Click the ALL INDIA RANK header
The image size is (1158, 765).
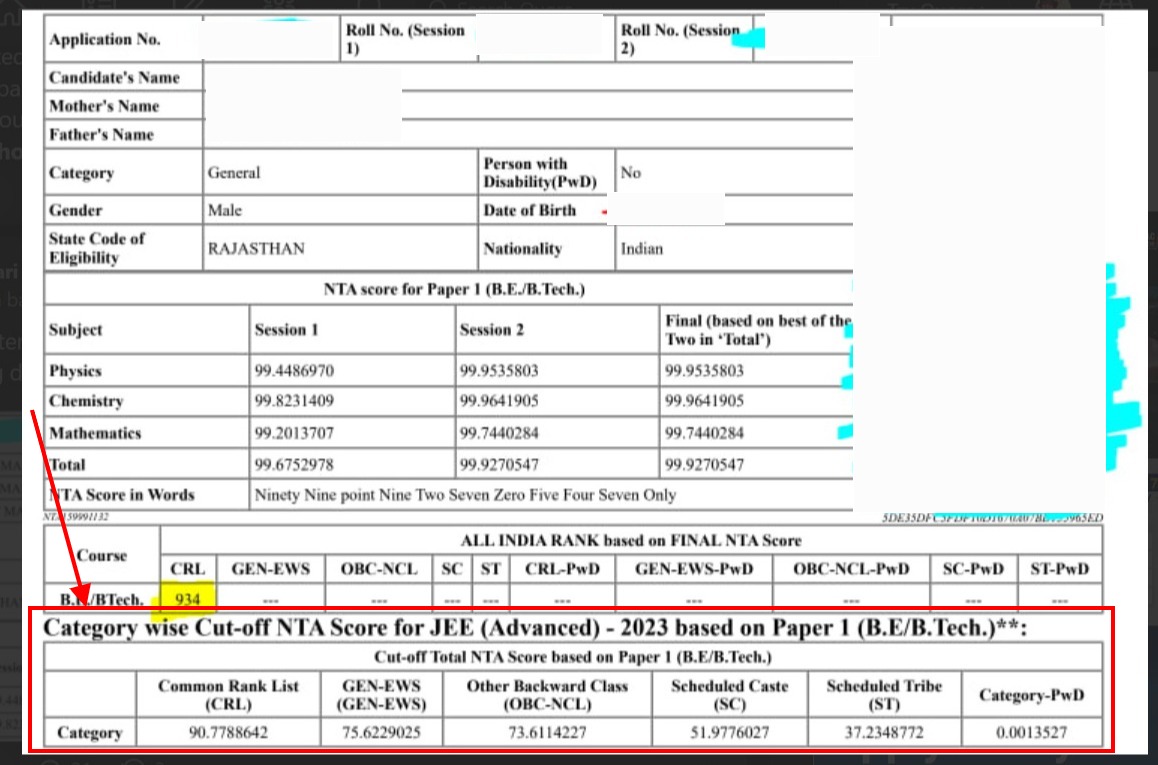pyautogui.click(x=630, y=540)
